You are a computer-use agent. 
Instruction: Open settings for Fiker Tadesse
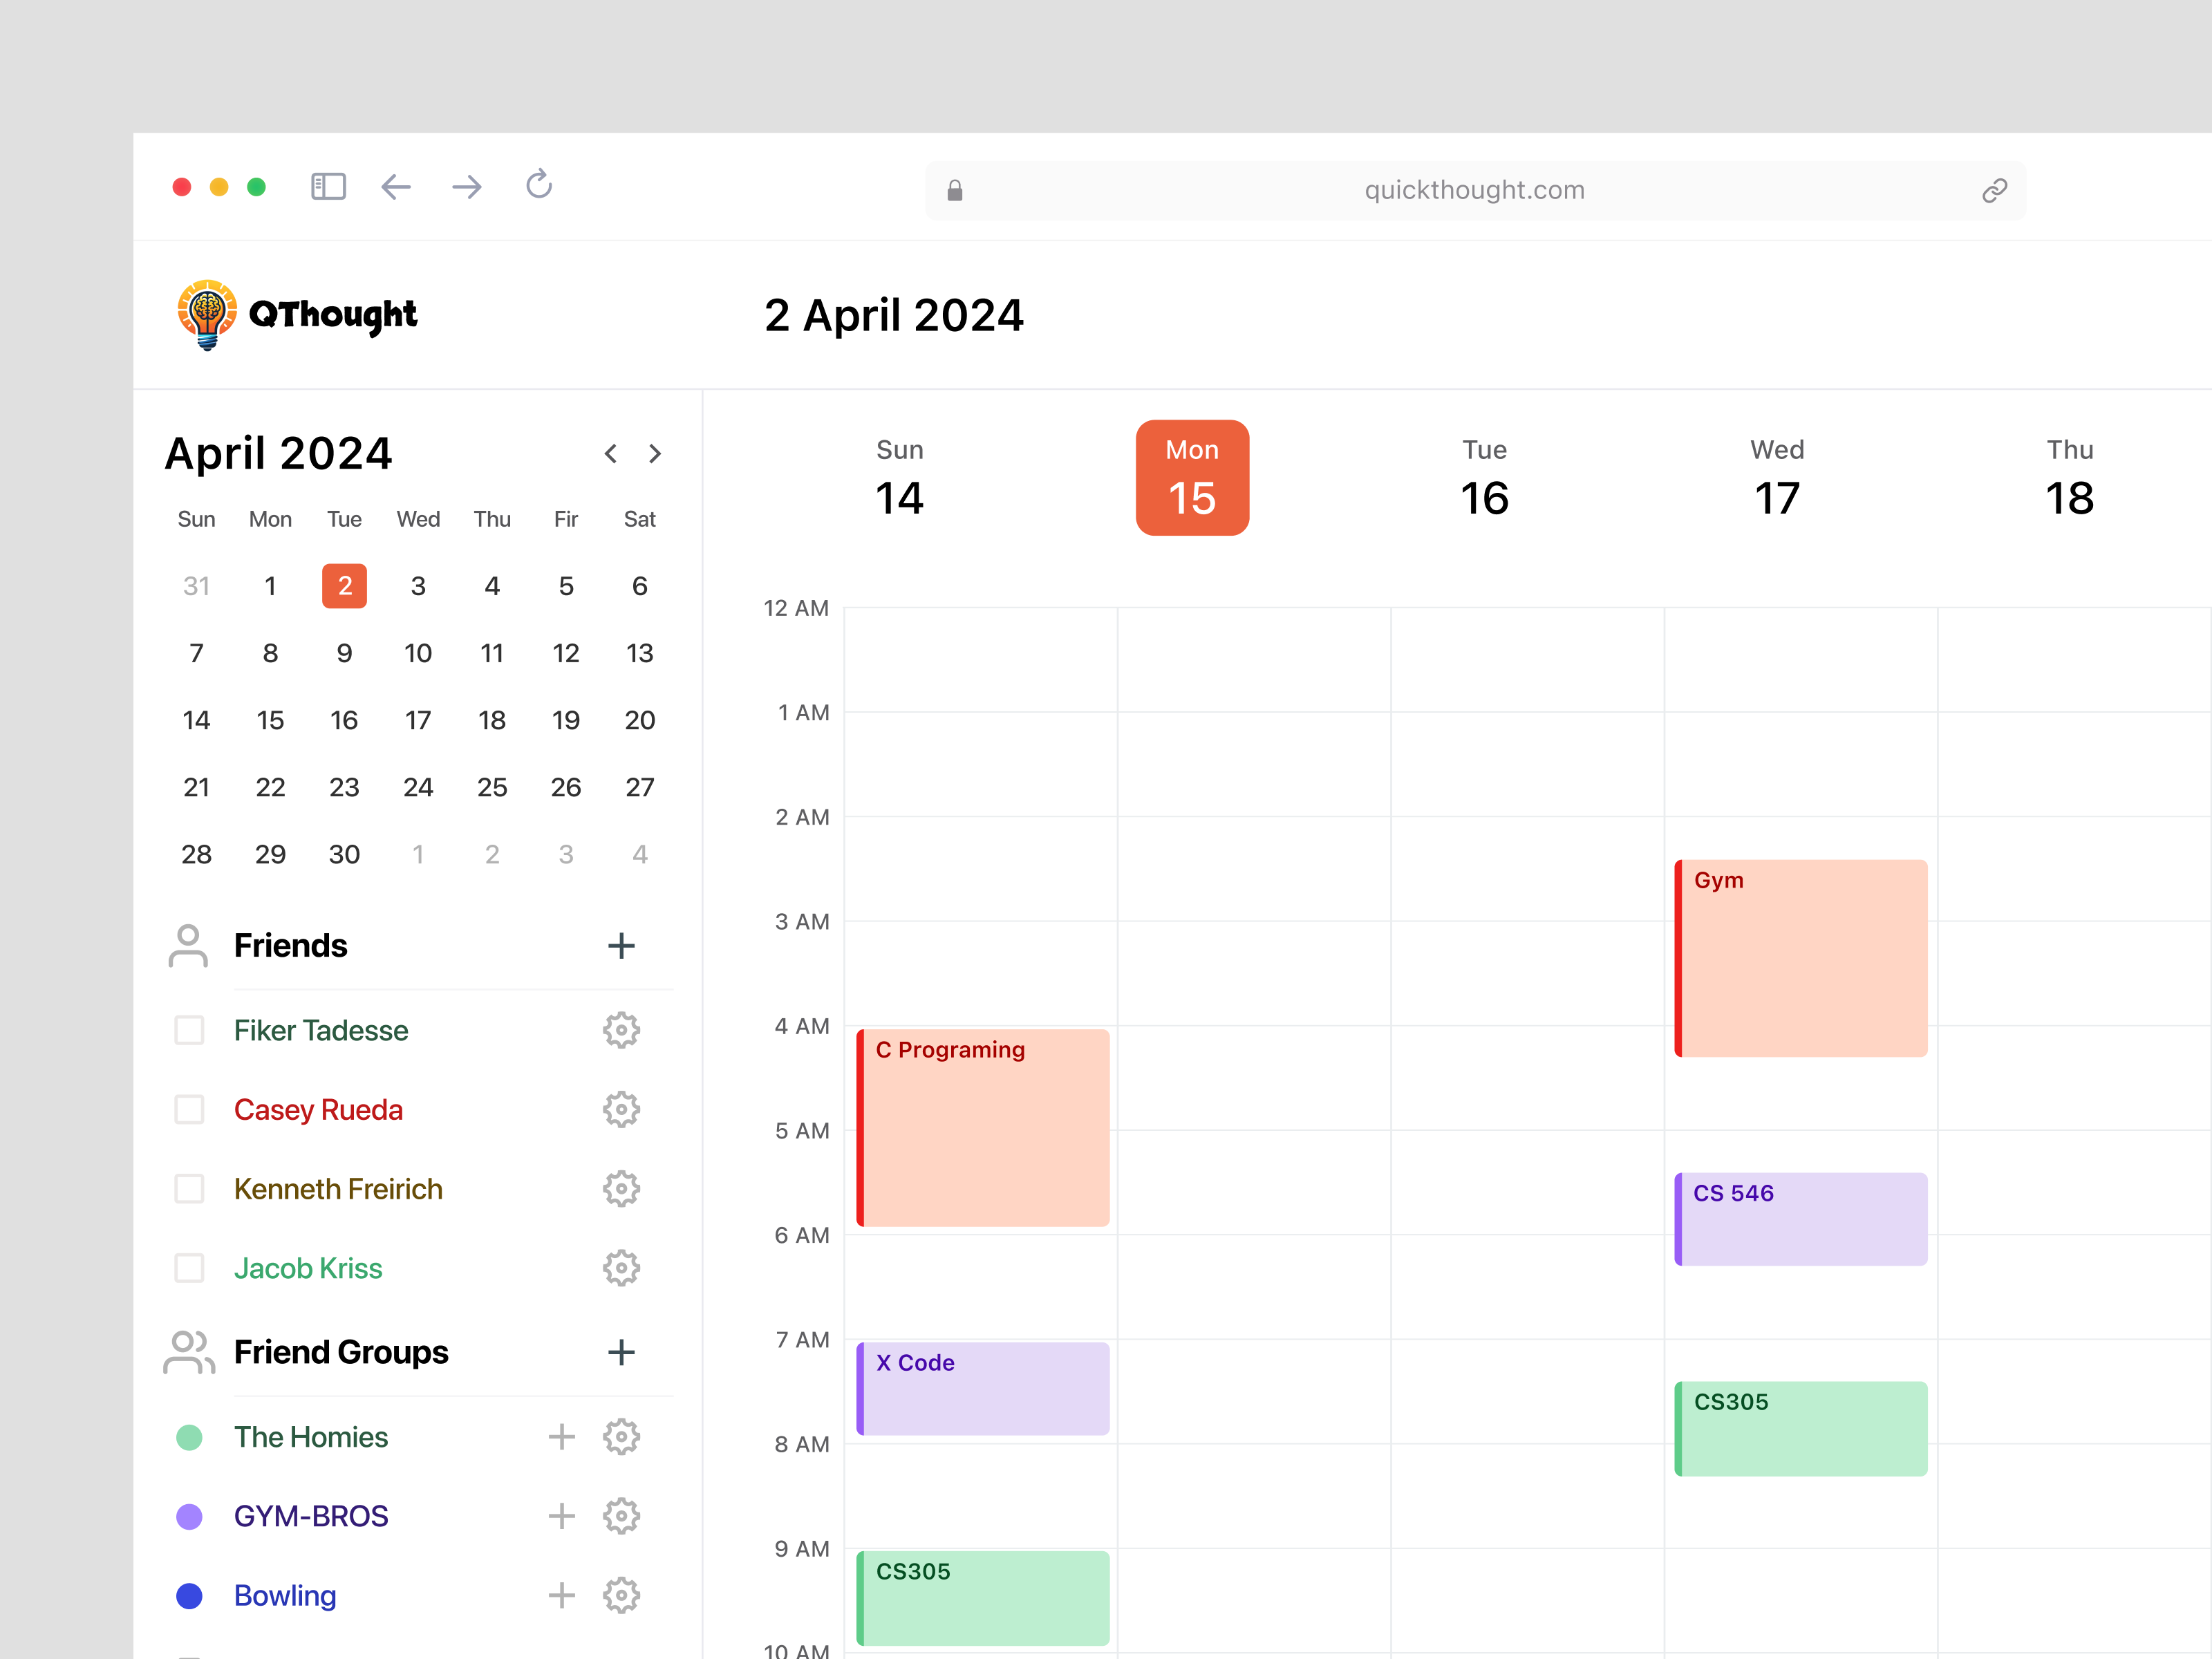621,1030
